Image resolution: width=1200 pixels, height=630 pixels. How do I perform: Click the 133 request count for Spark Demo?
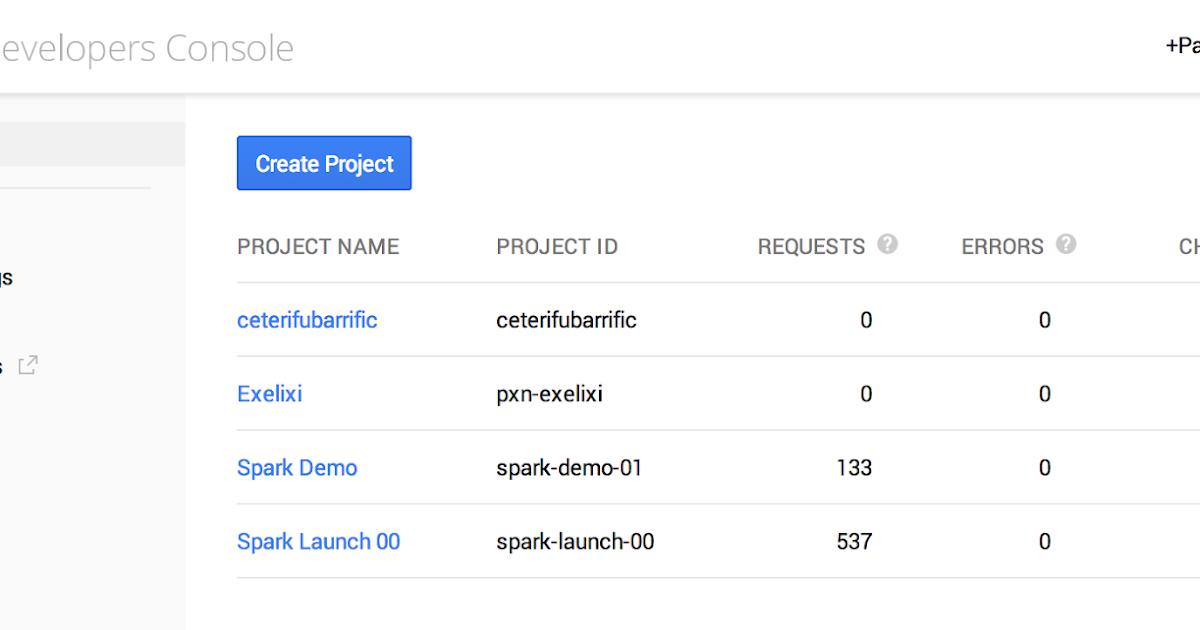coord(853,467)
